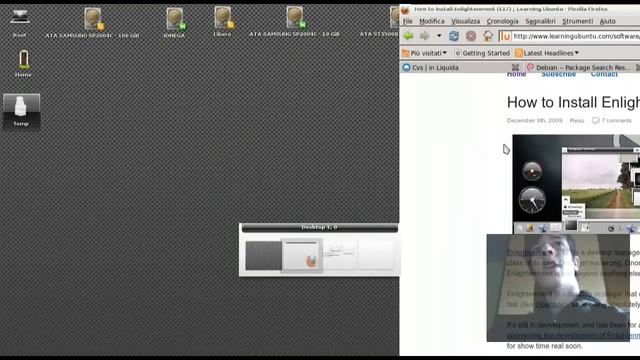Click the red Stop loading icon
Image resolution: width=640 pixels, height=360 pixels.
coord(471,36)
